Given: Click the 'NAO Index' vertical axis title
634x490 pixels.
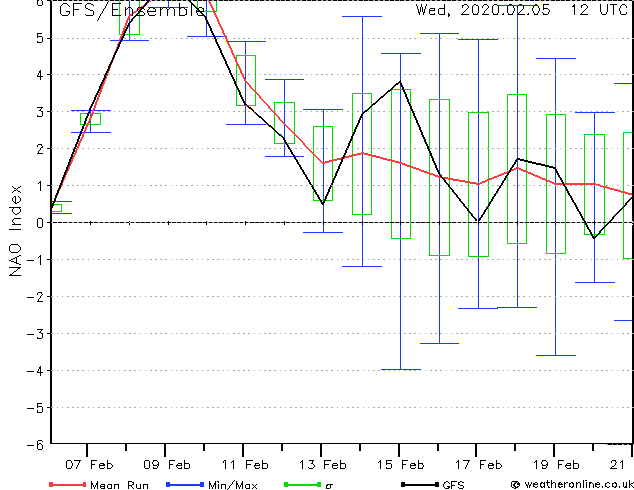Looking at the screenshot, I should click(x=15, y=231).
